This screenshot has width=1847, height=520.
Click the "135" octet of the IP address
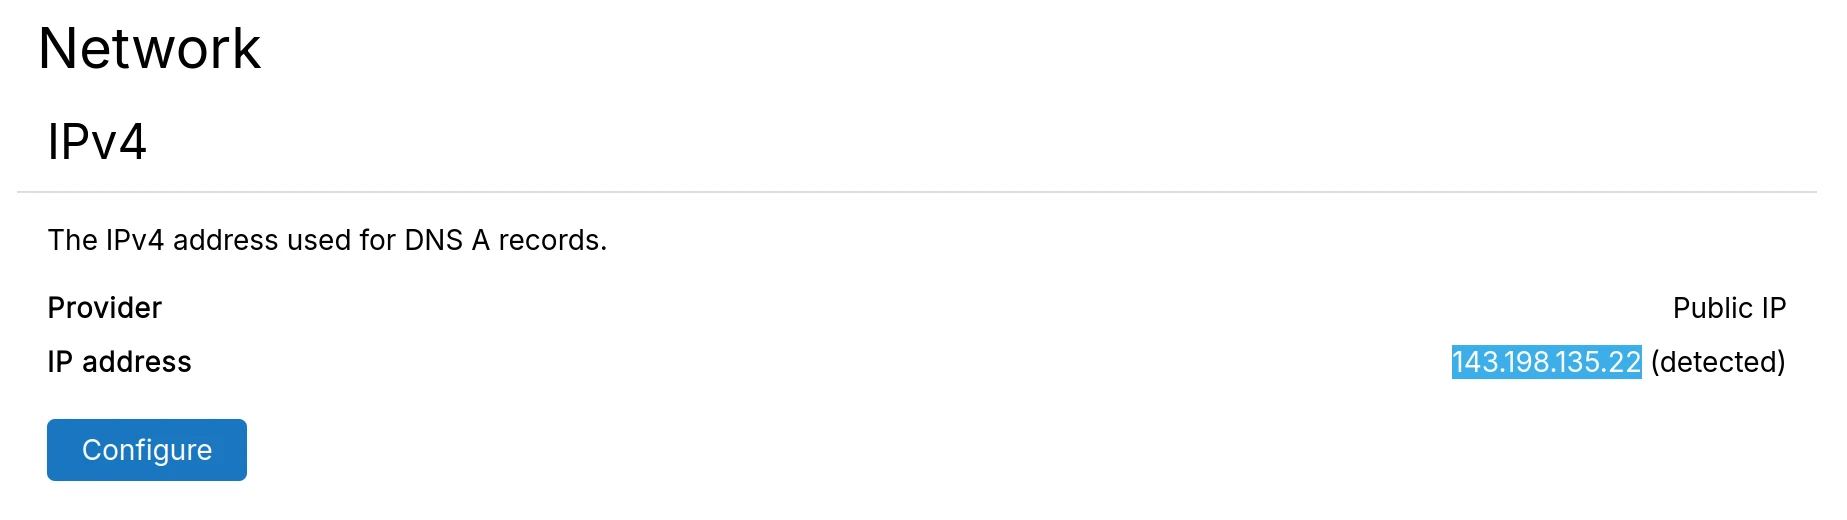[x=1575, y=362]
